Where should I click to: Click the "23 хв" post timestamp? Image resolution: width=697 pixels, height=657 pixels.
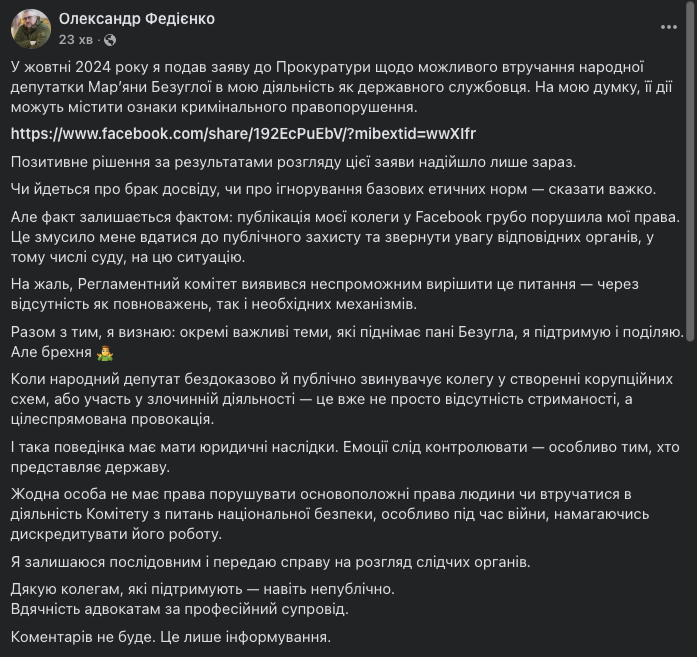tap(77, 40)
